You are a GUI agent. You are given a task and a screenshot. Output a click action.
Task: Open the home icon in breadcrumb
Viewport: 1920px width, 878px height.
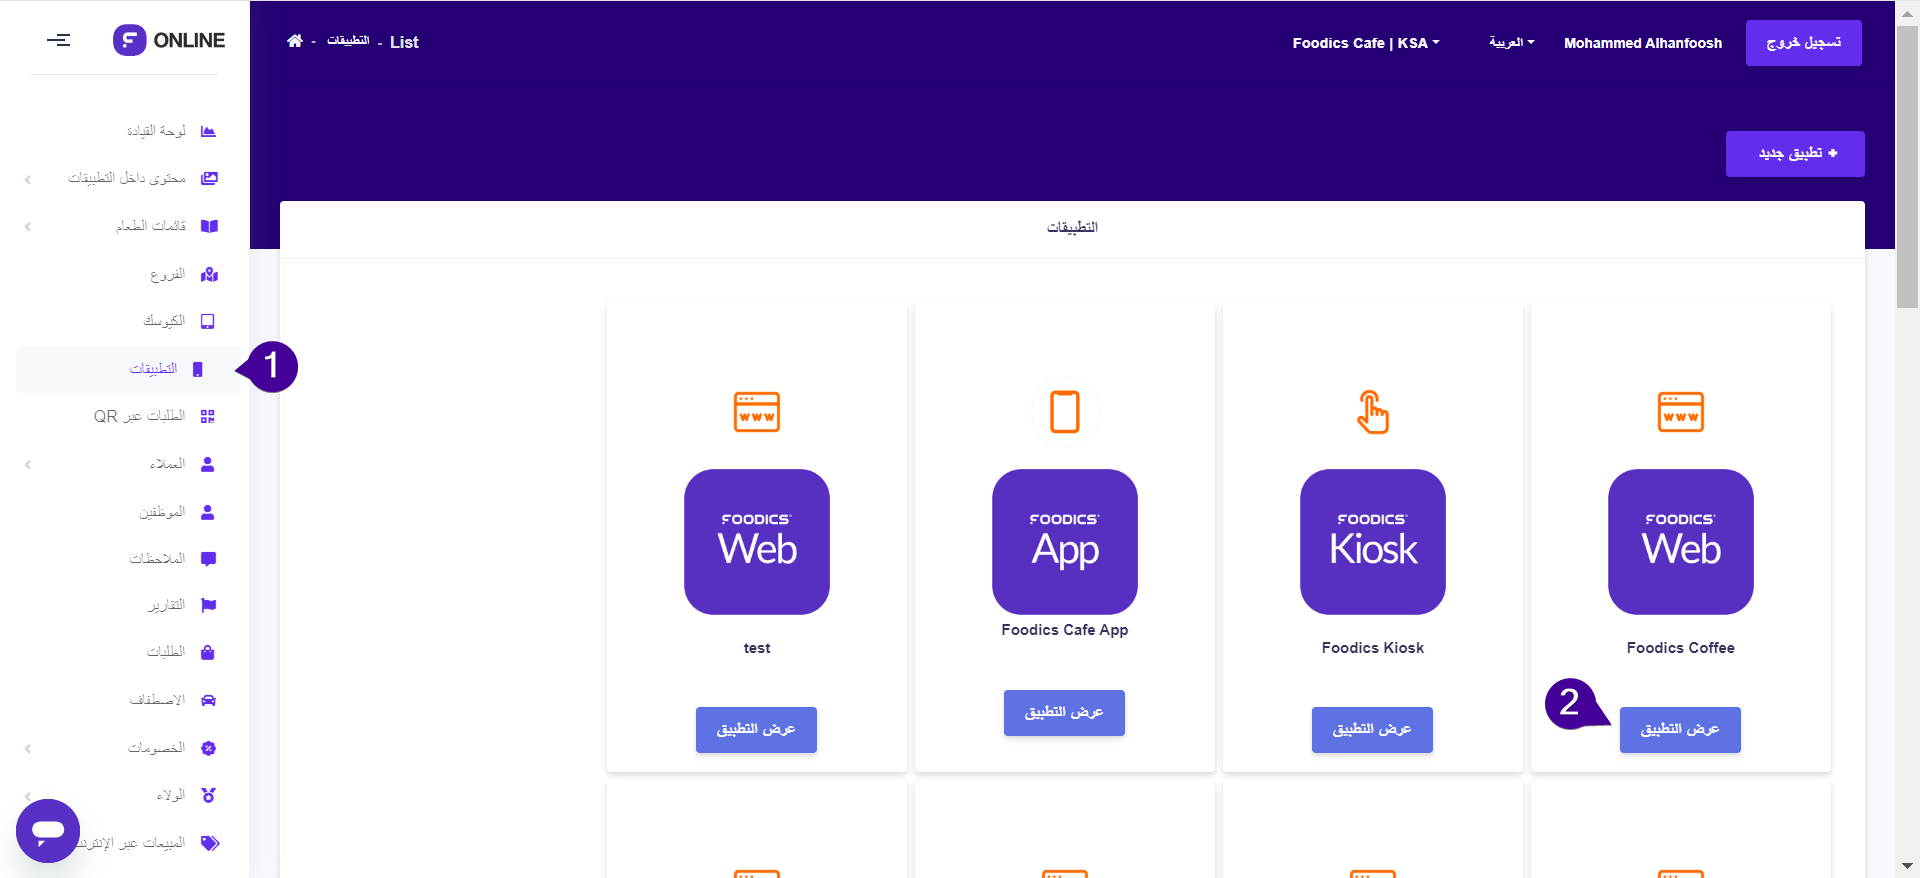coord(295,41)
